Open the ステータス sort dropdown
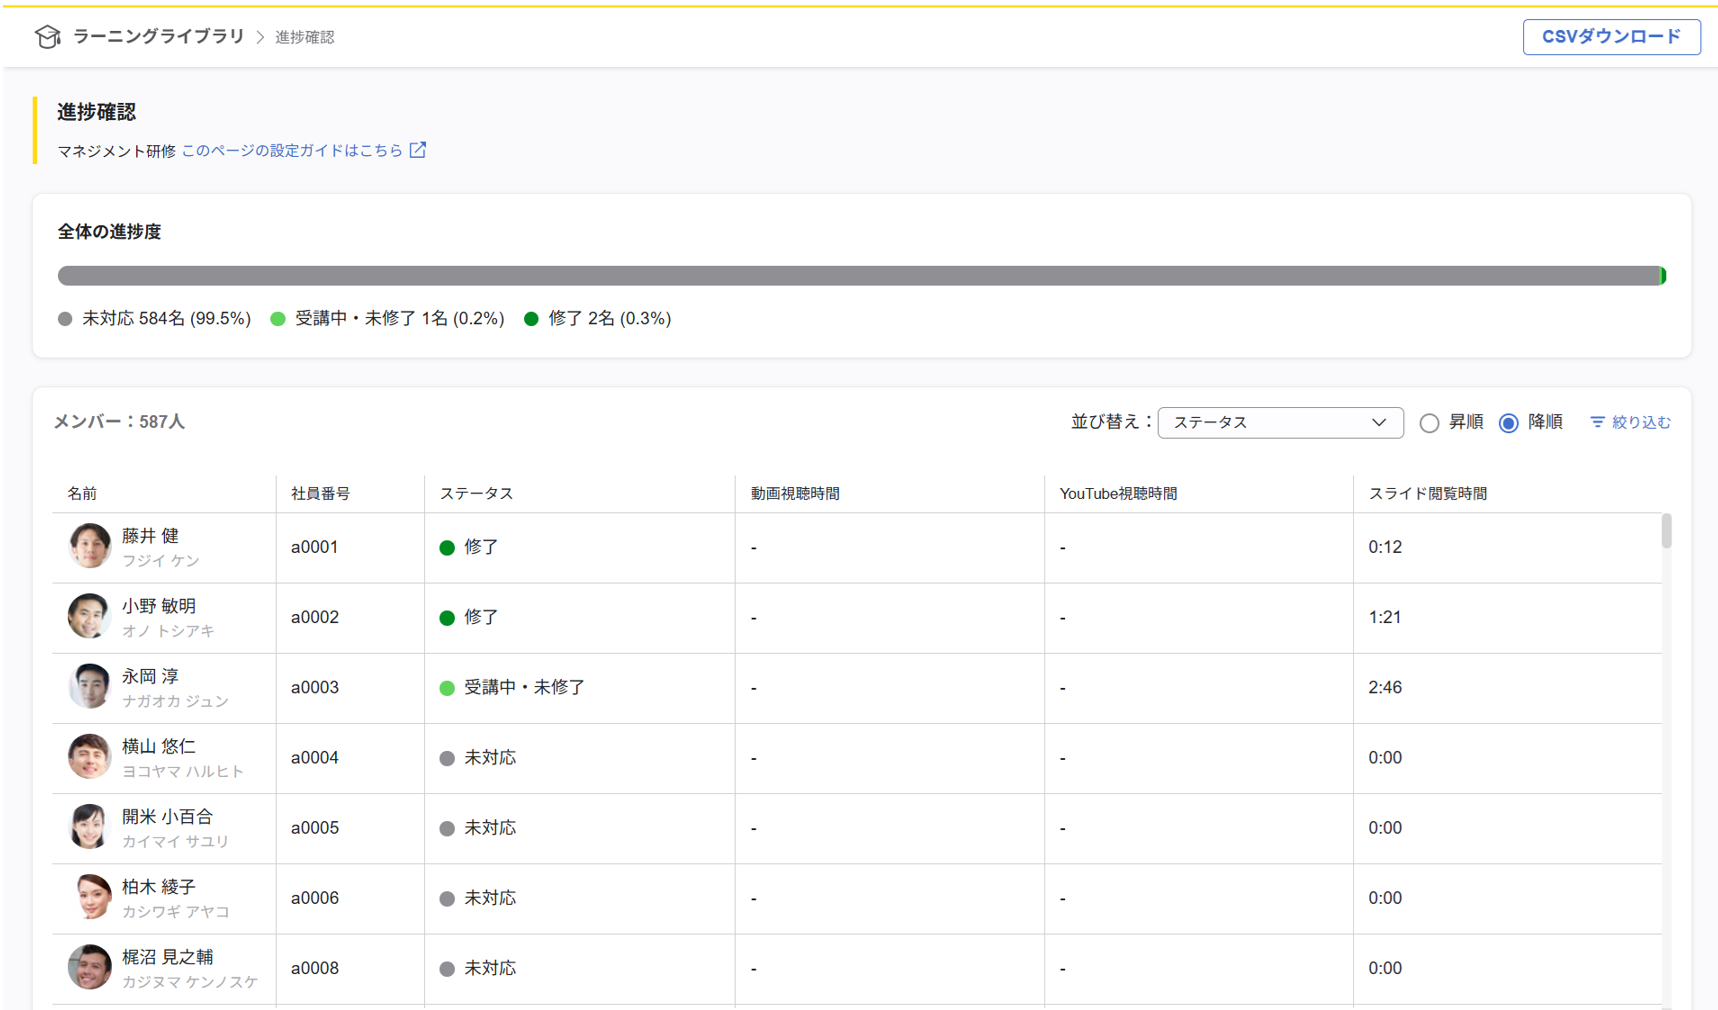 coord(1279,423)
